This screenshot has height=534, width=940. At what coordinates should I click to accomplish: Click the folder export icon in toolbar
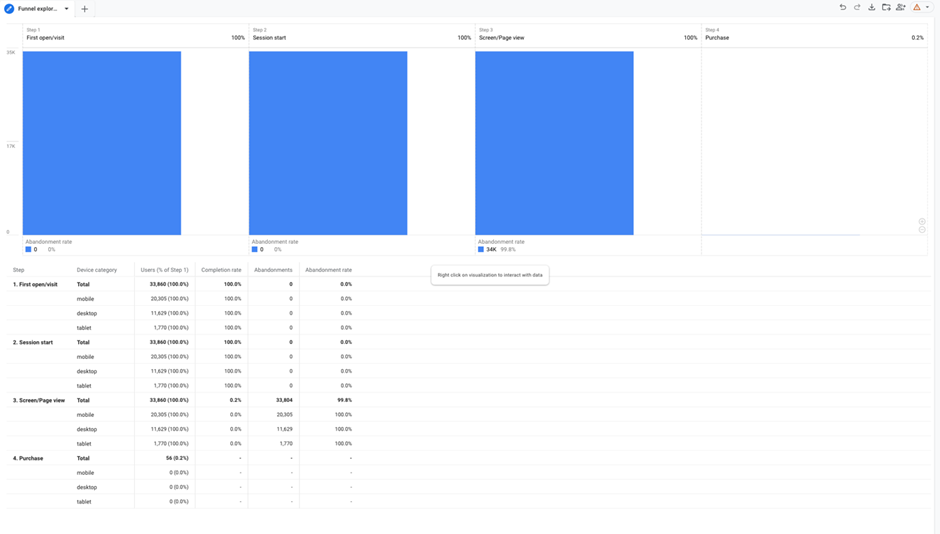[886, 8]
